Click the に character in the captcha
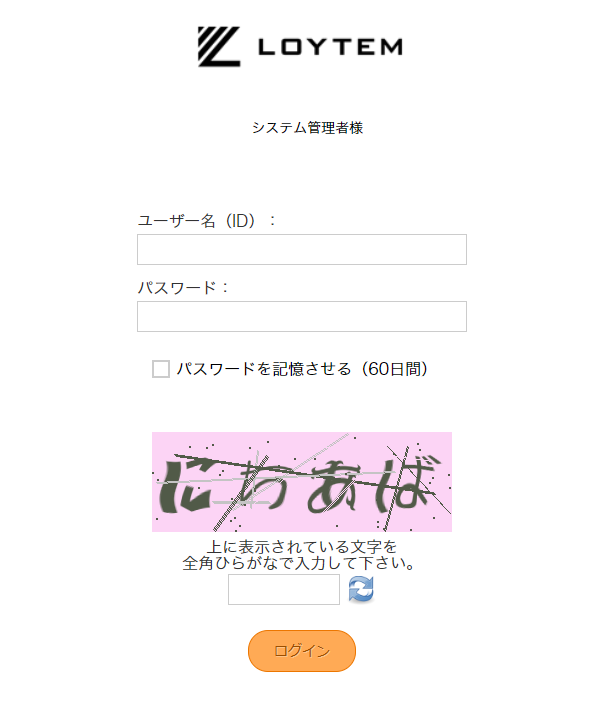 [187, 486]
